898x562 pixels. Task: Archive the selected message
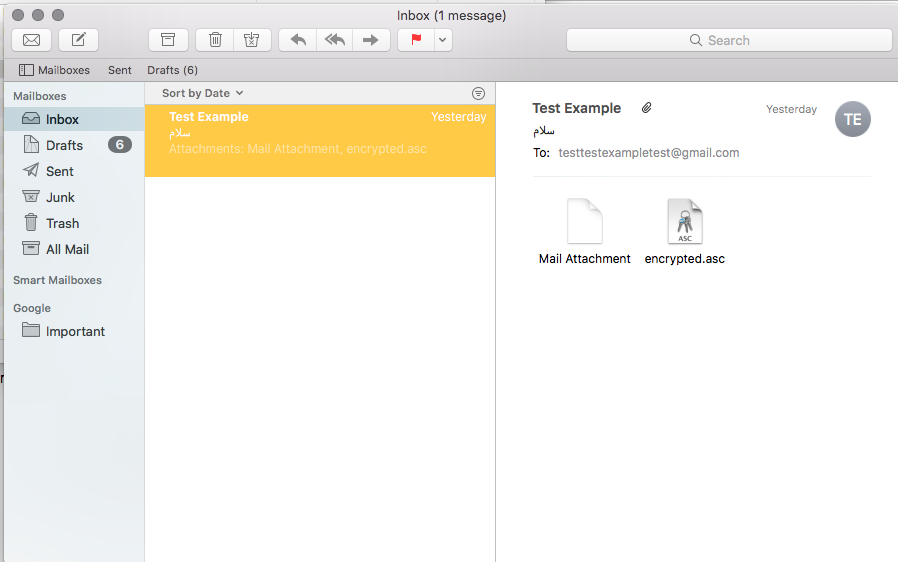[x=168, y=40]
